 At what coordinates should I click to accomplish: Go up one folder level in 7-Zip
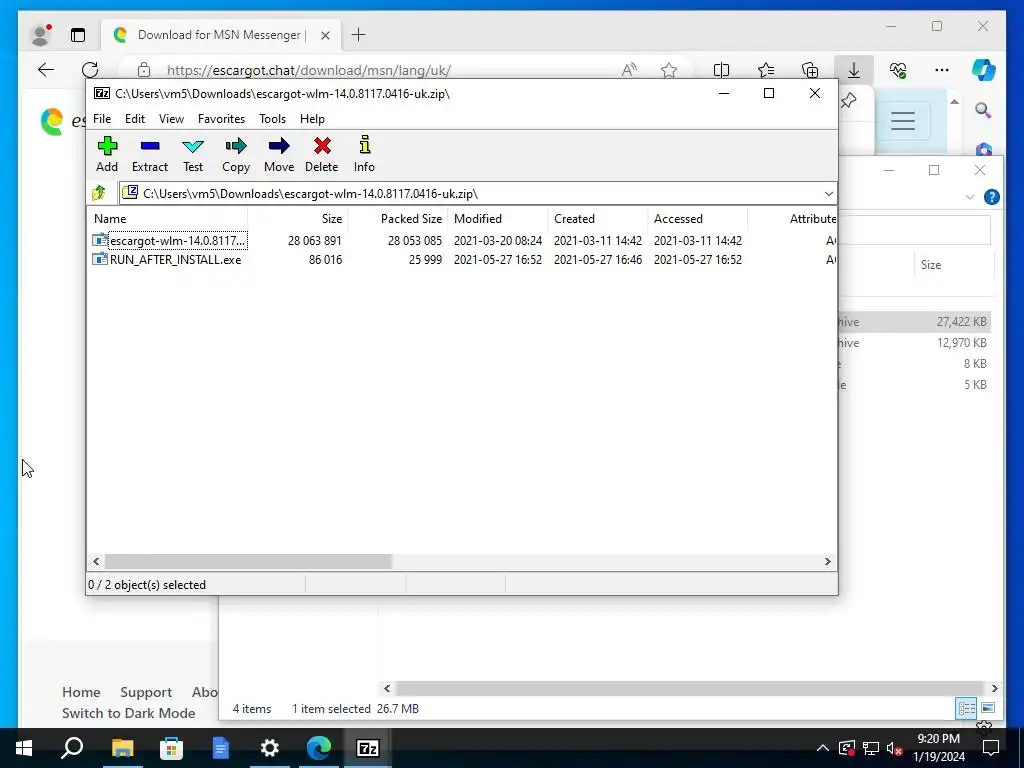click(99, 193)
